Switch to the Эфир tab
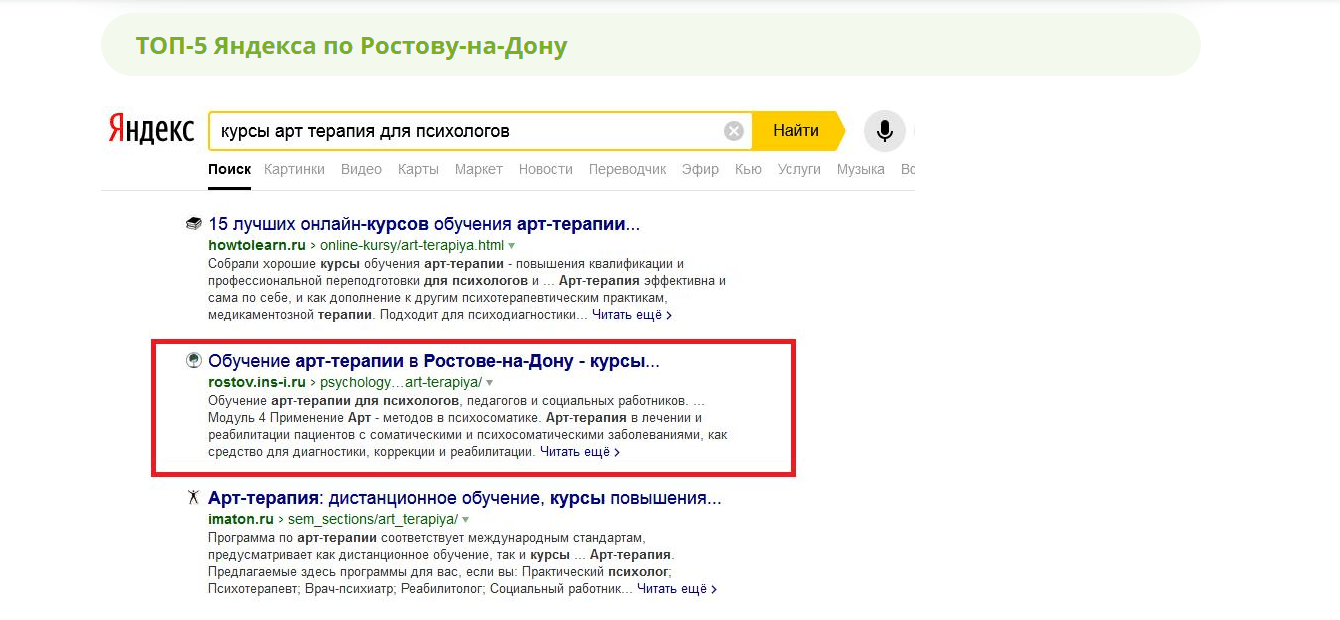 (x=700, y=169)
